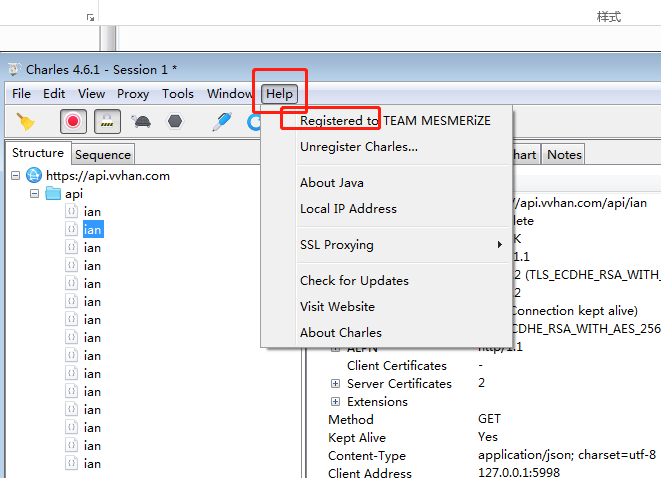Click the Charles app icon in title bar
The image size is (661, 478).
[x=14, y=69]
